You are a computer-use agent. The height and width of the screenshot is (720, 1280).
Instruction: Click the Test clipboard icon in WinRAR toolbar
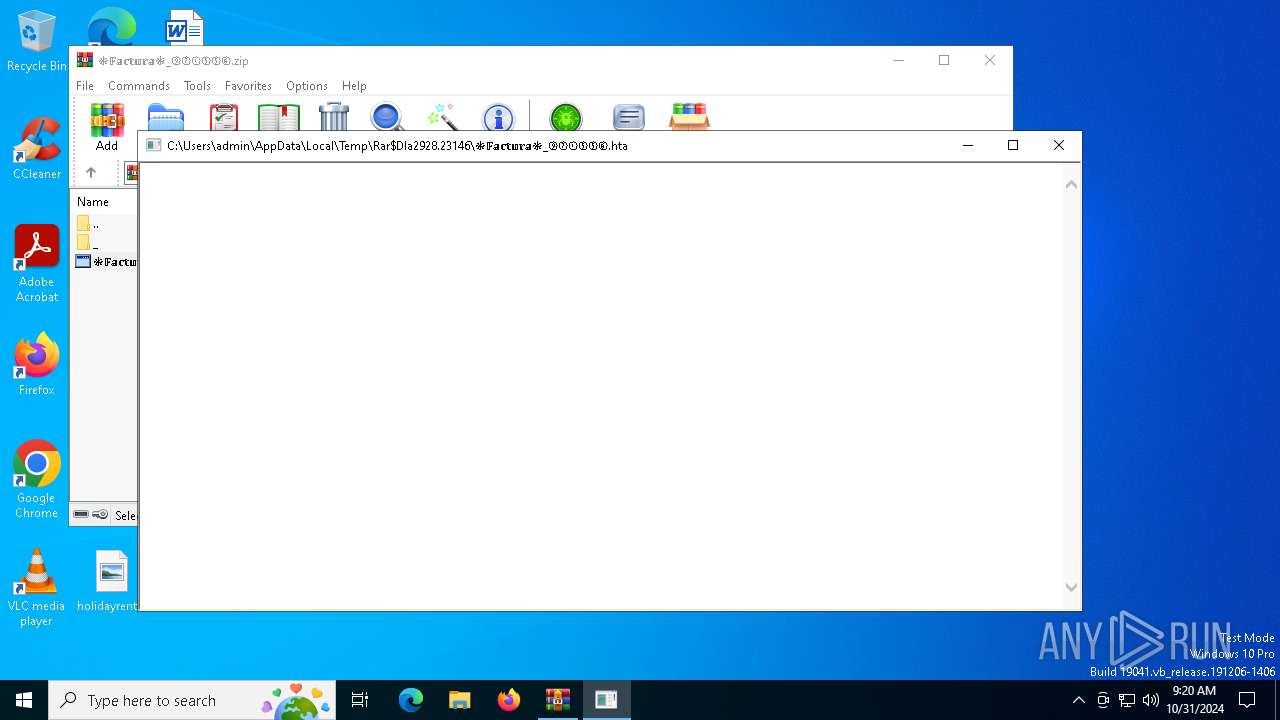pos(224,117)
